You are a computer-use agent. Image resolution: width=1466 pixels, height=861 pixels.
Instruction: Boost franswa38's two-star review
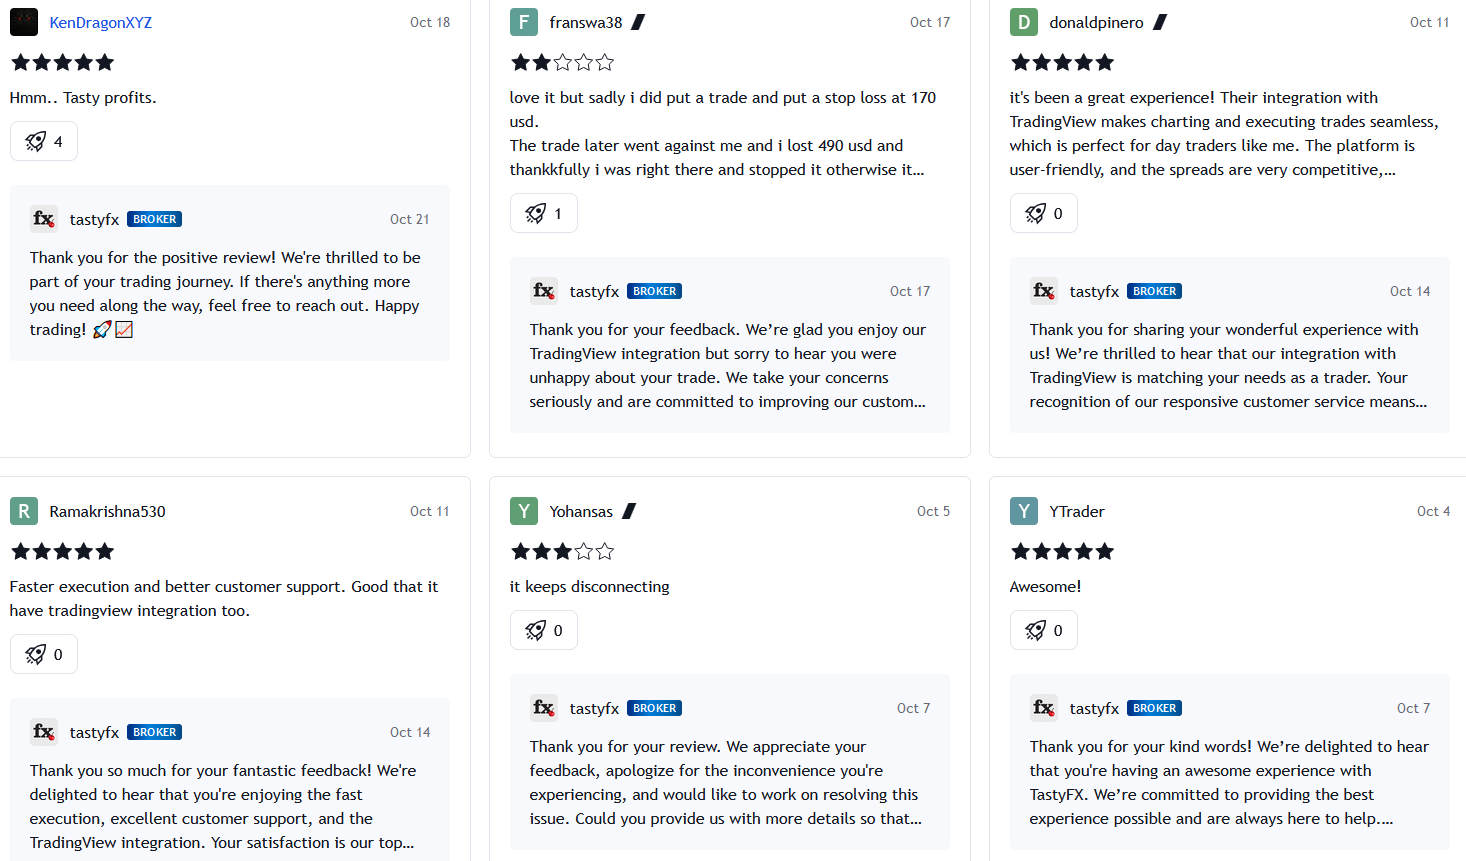544,213
